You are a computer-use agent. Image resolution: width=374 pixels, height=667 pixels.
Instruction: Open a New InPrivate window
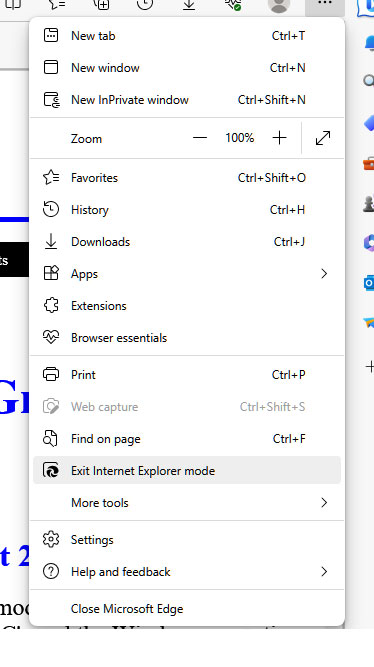(x=187, y=100)
